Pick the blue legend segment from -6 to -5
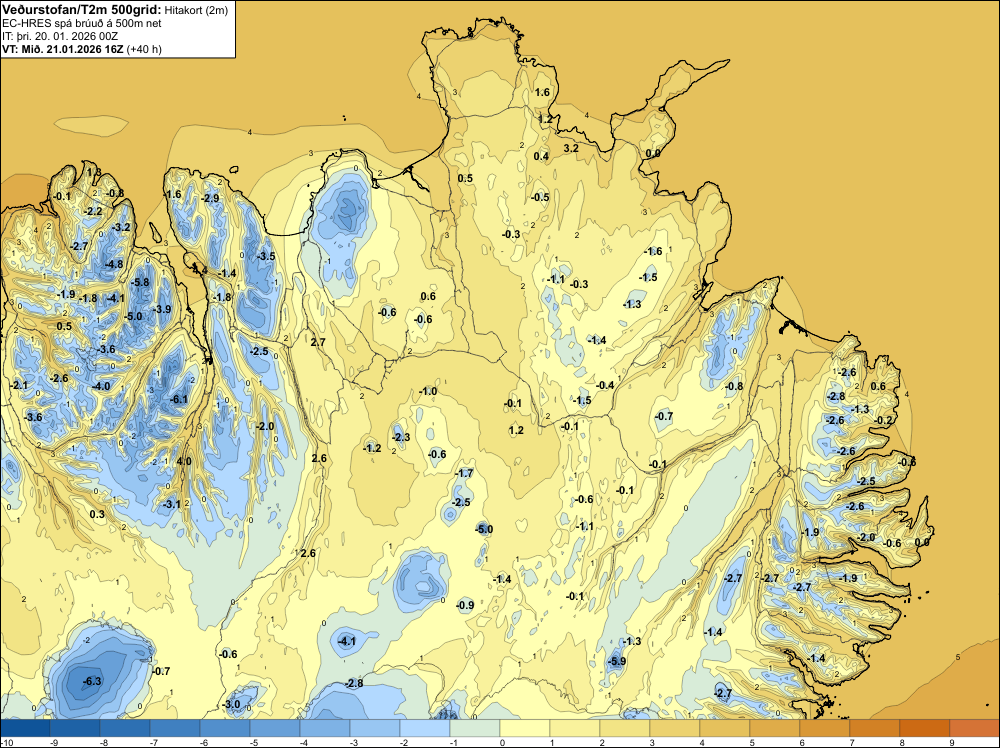 (225, 728)
